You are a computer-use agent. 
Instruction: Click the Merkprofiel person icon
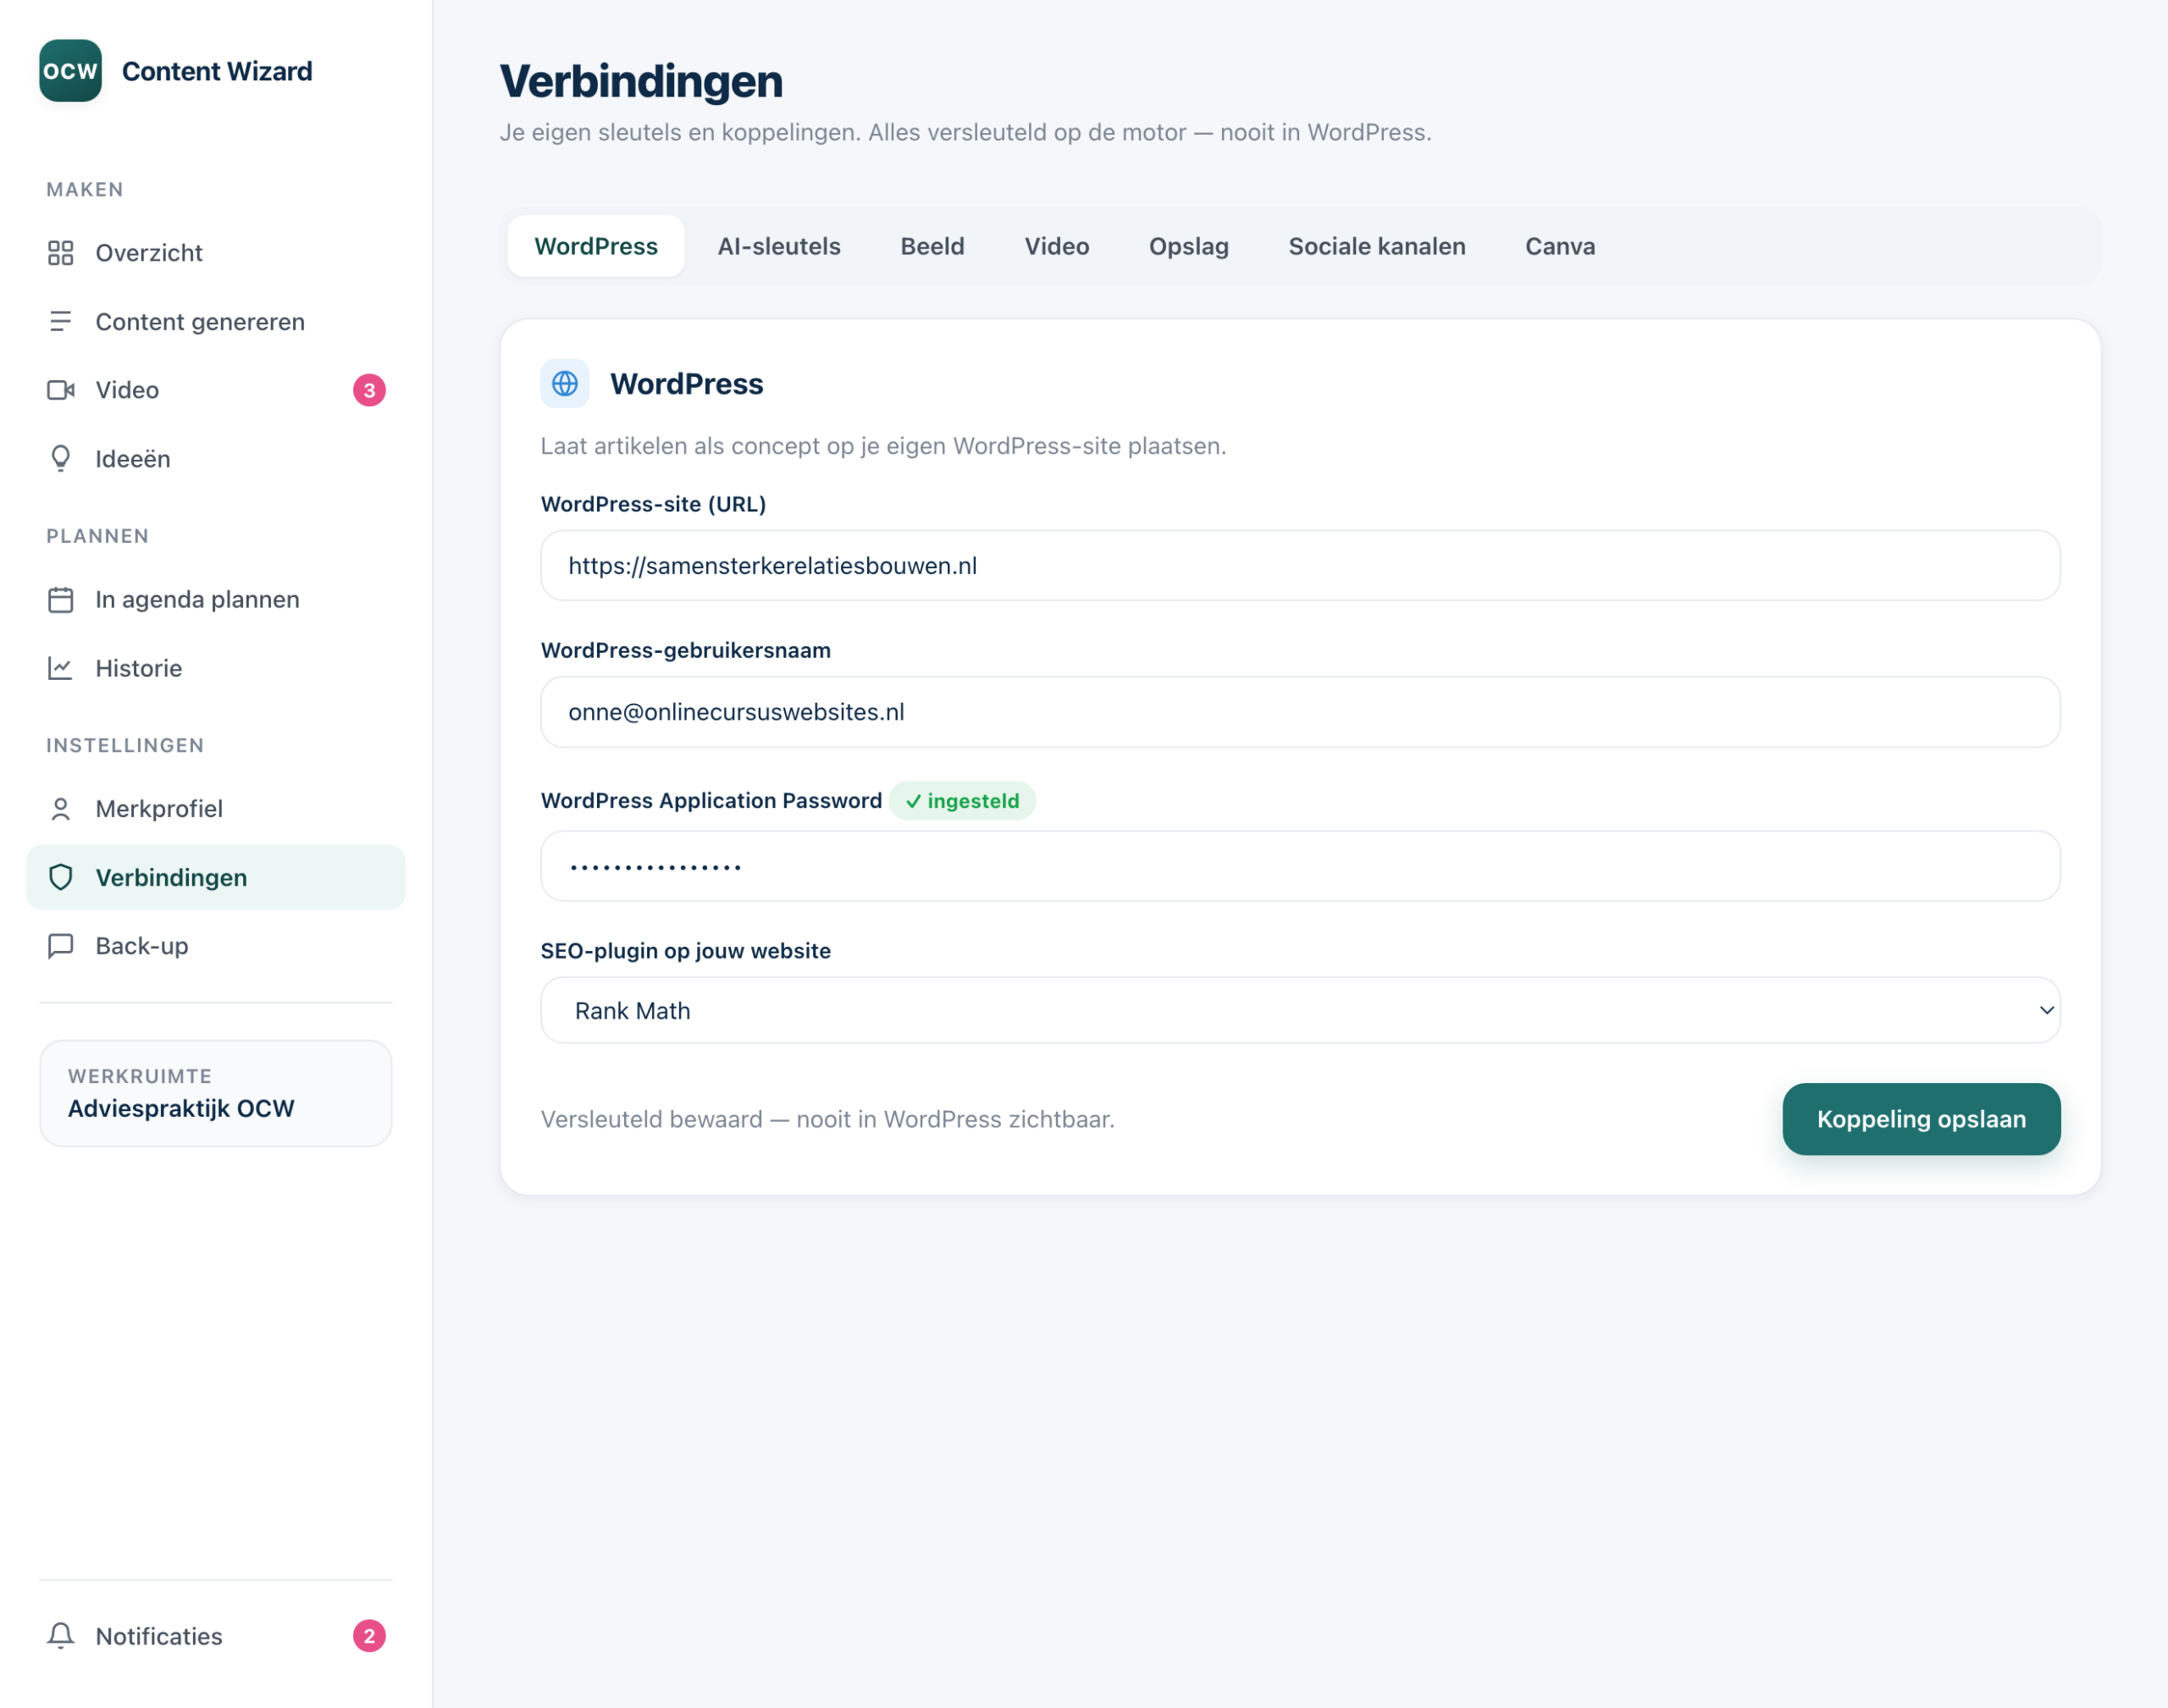click(x=61, y=808)
